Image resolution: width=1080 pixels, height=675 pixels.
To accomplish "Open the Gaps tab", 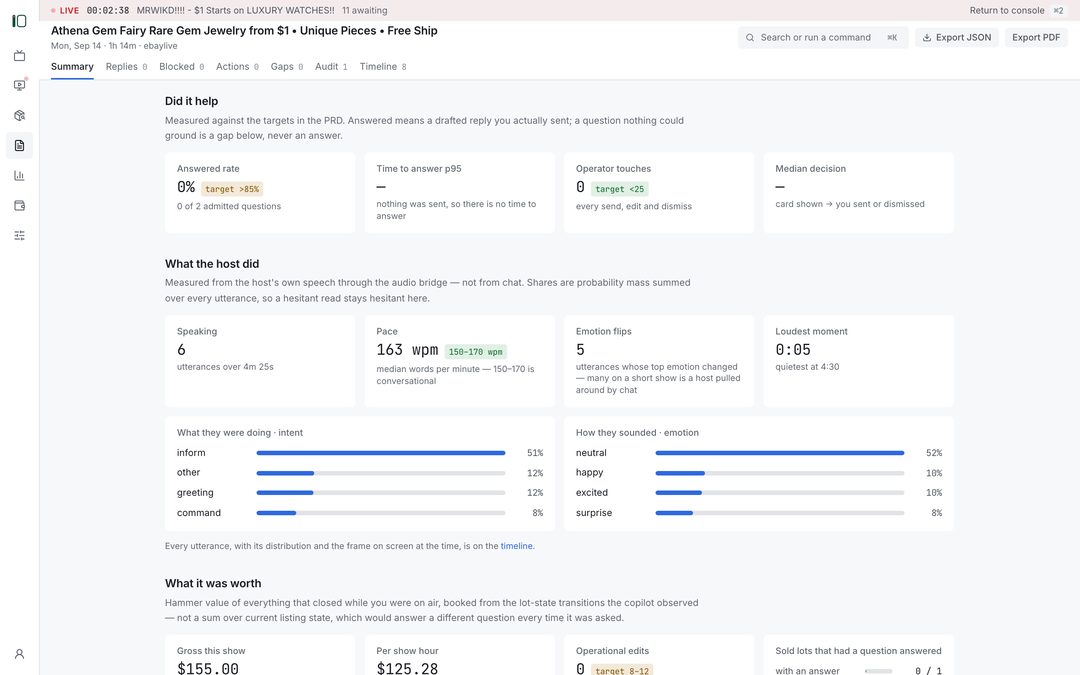I will [287, 67].
